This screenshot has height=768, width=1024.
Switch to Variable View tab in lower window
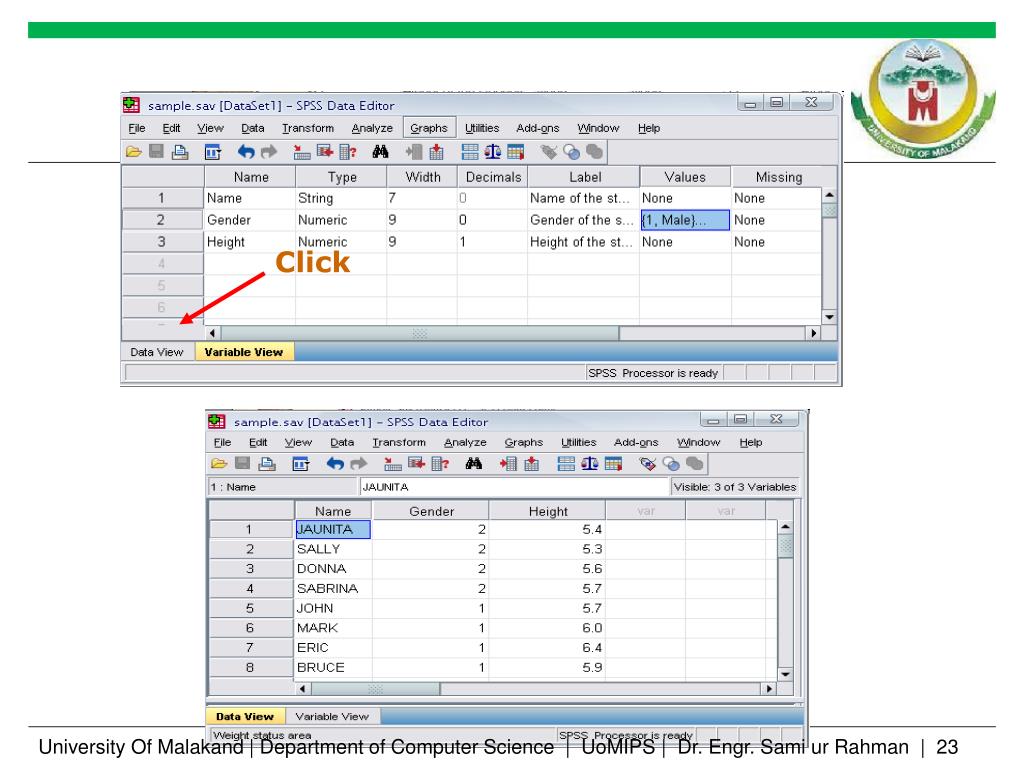(x=332, y=716)
